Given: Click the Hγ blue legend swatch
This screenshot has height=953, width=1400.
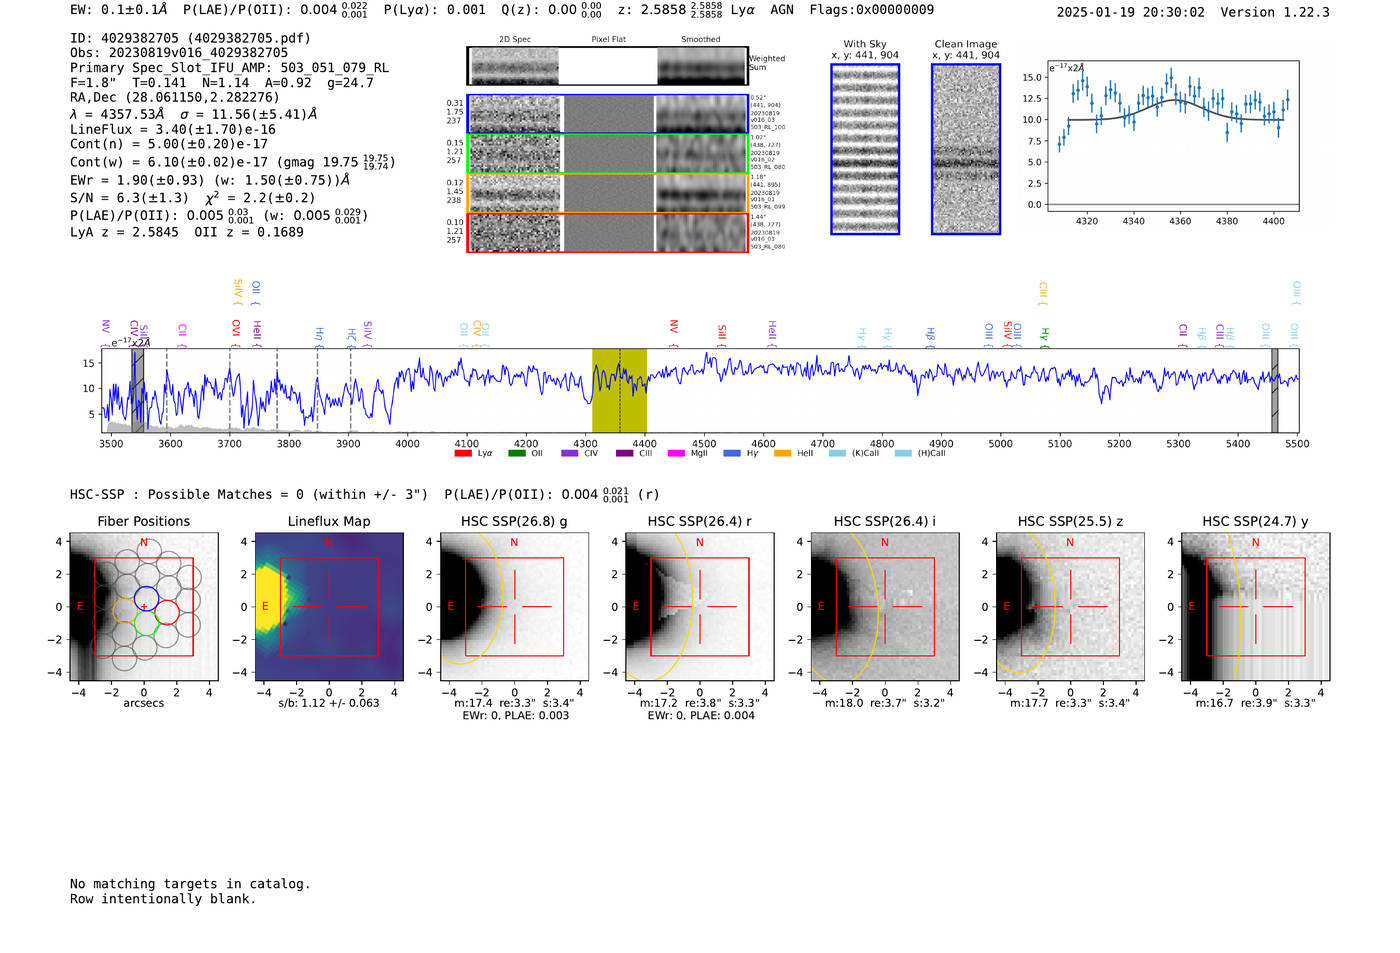Looking at the screenshot, I should tap(732, 454).
